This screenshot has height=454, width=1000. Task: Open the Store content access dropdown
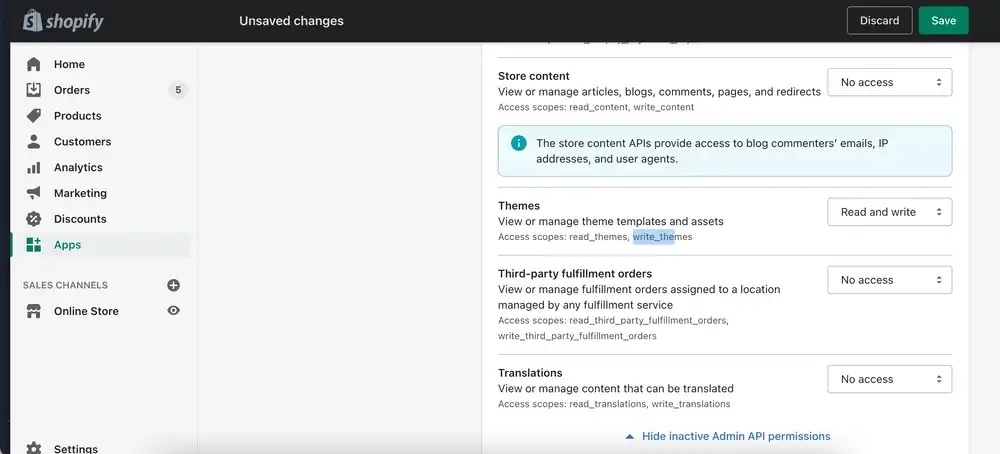tap(889, 82)
